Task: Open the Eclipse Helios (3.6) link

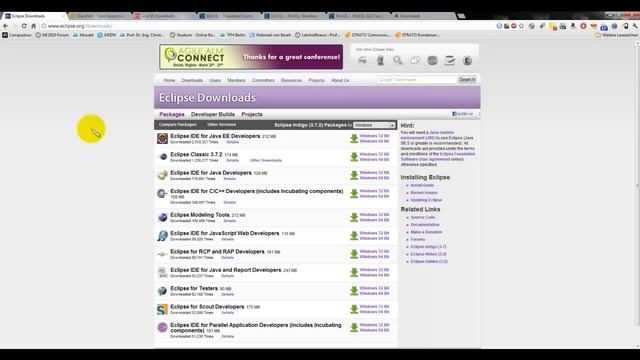Action: [429, 254]
